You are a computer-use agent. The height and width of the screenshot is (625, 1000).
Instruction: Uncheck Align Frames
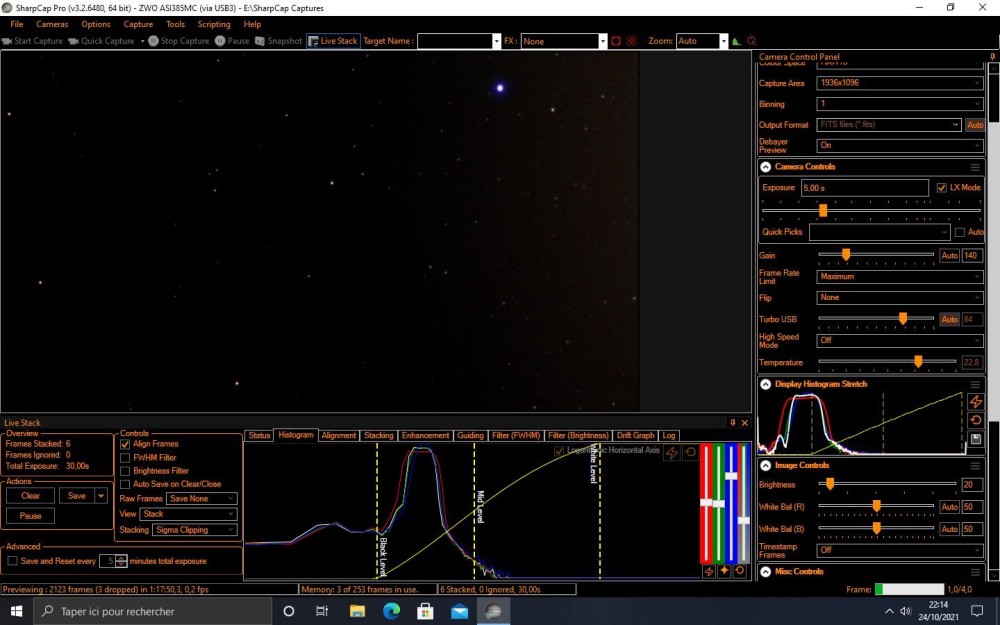pos(125,444)
